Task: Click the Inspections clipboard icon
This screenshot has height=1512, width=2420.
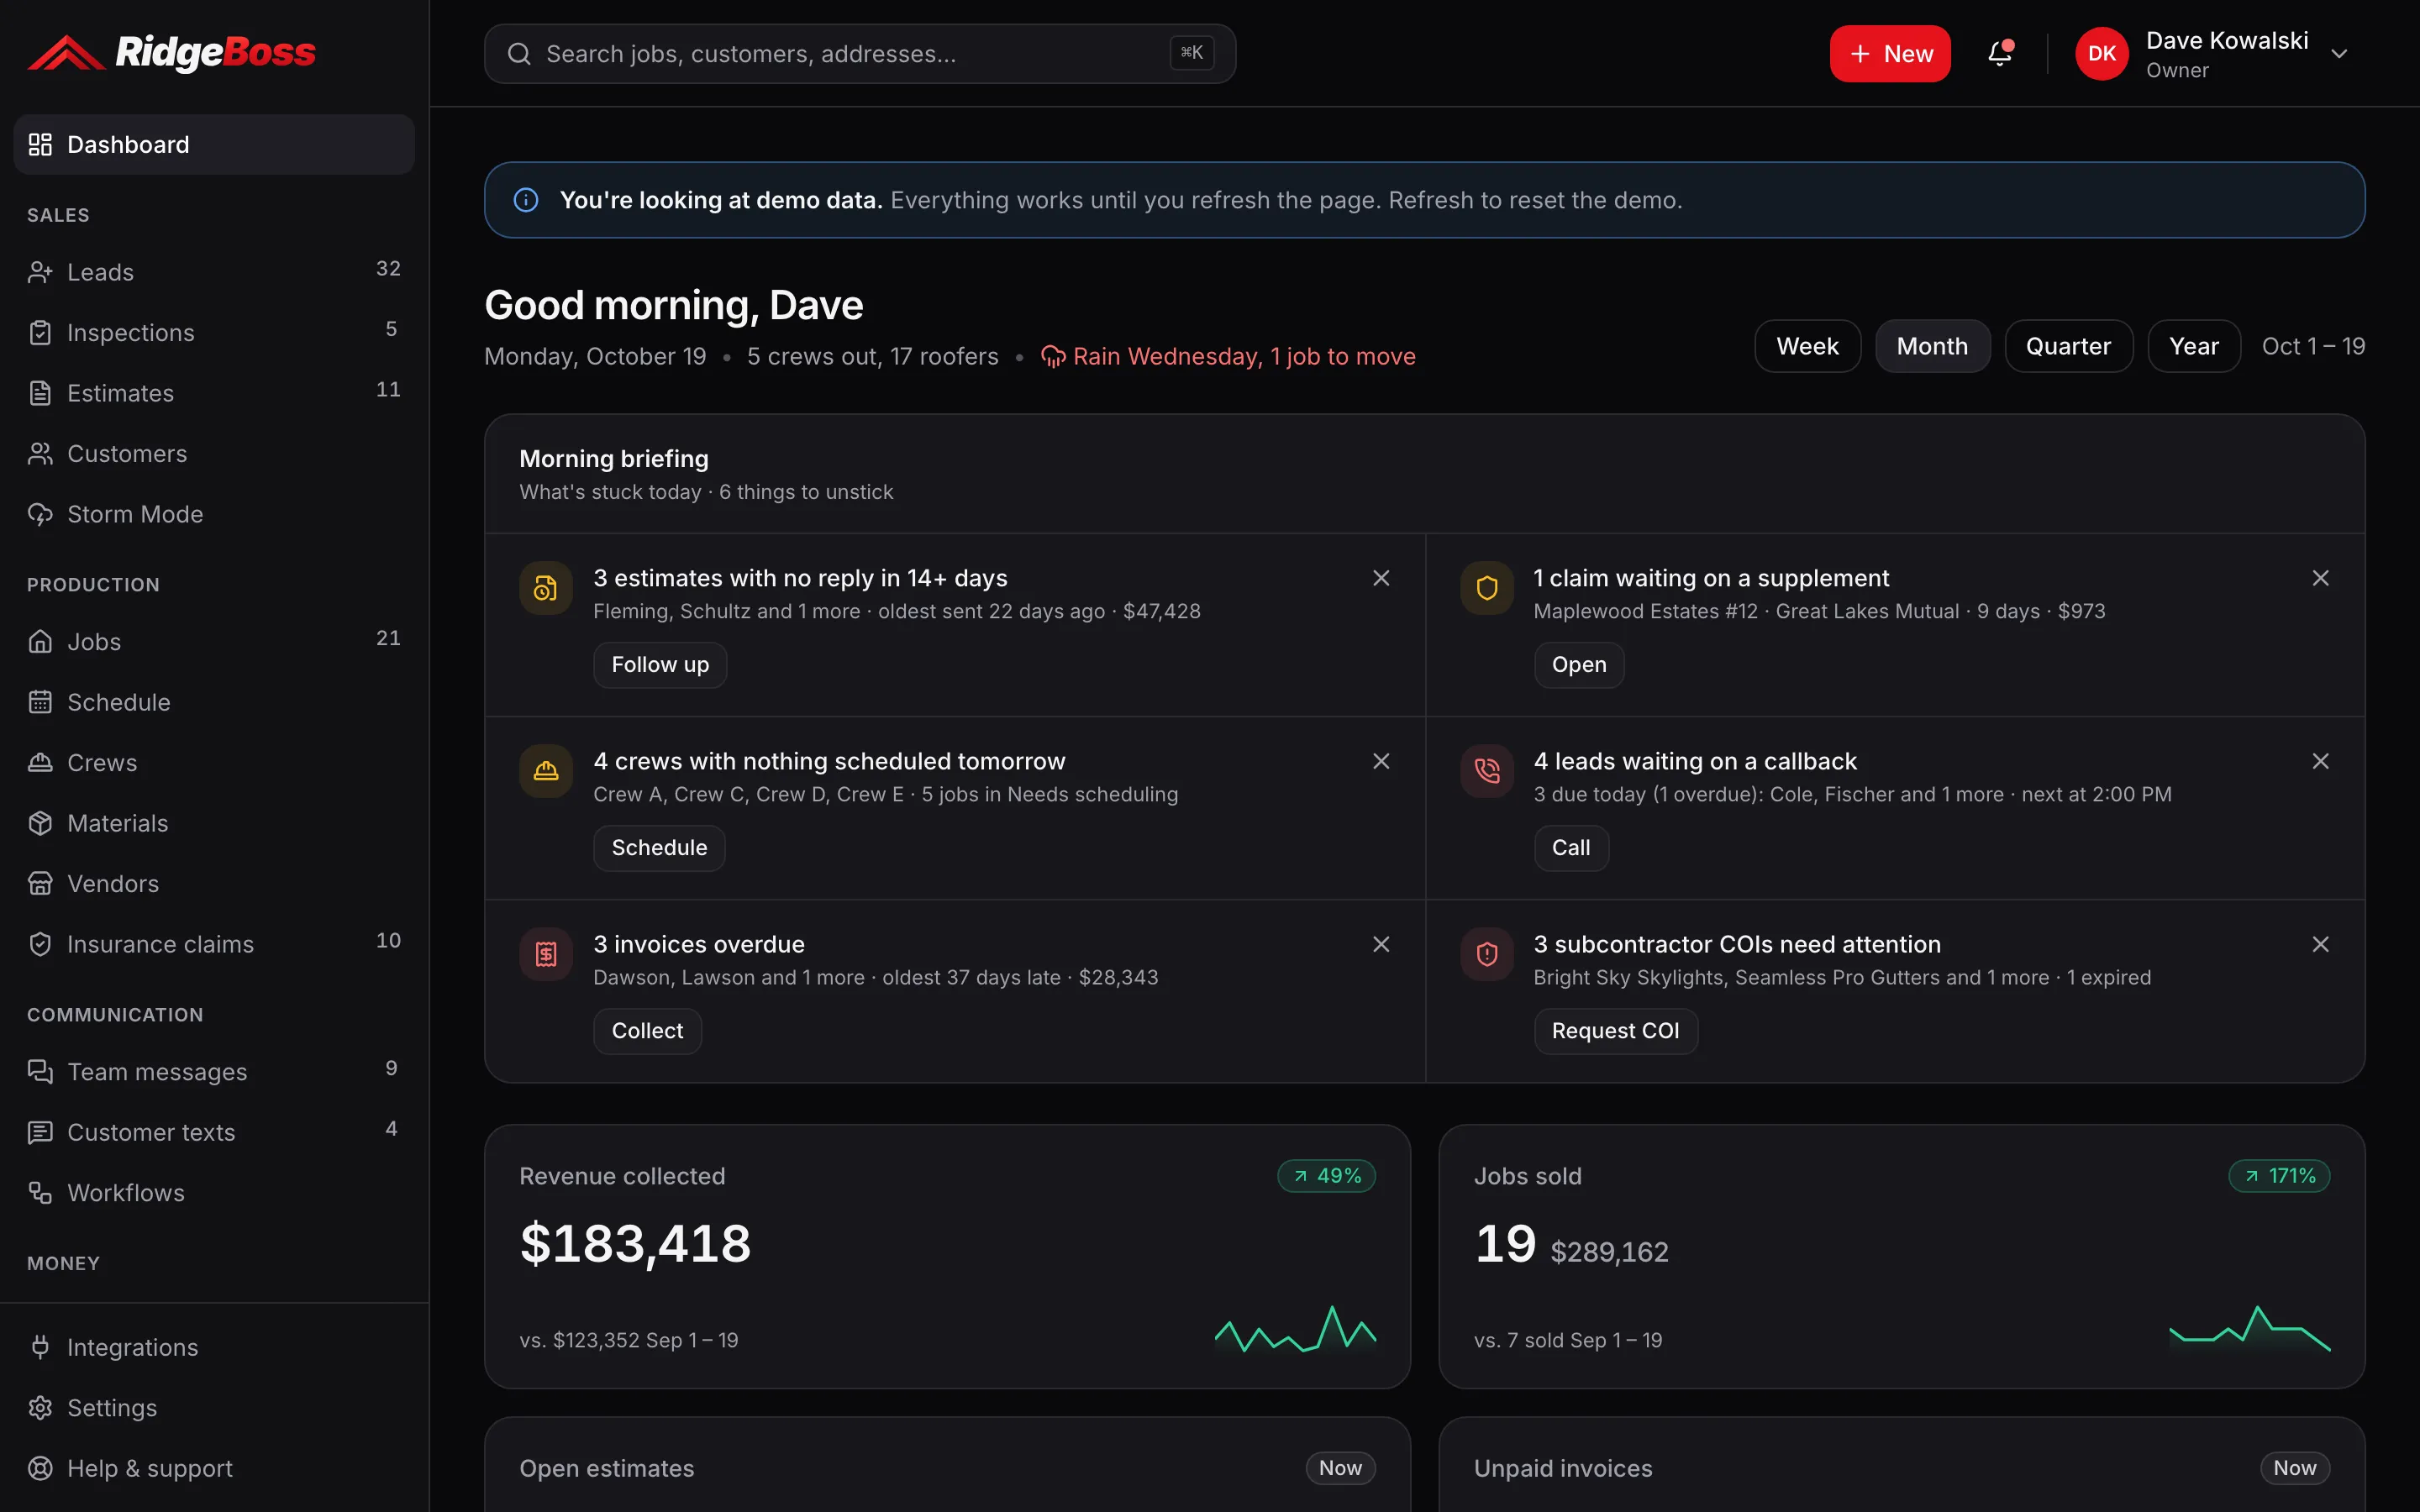Action: [40, 332]
